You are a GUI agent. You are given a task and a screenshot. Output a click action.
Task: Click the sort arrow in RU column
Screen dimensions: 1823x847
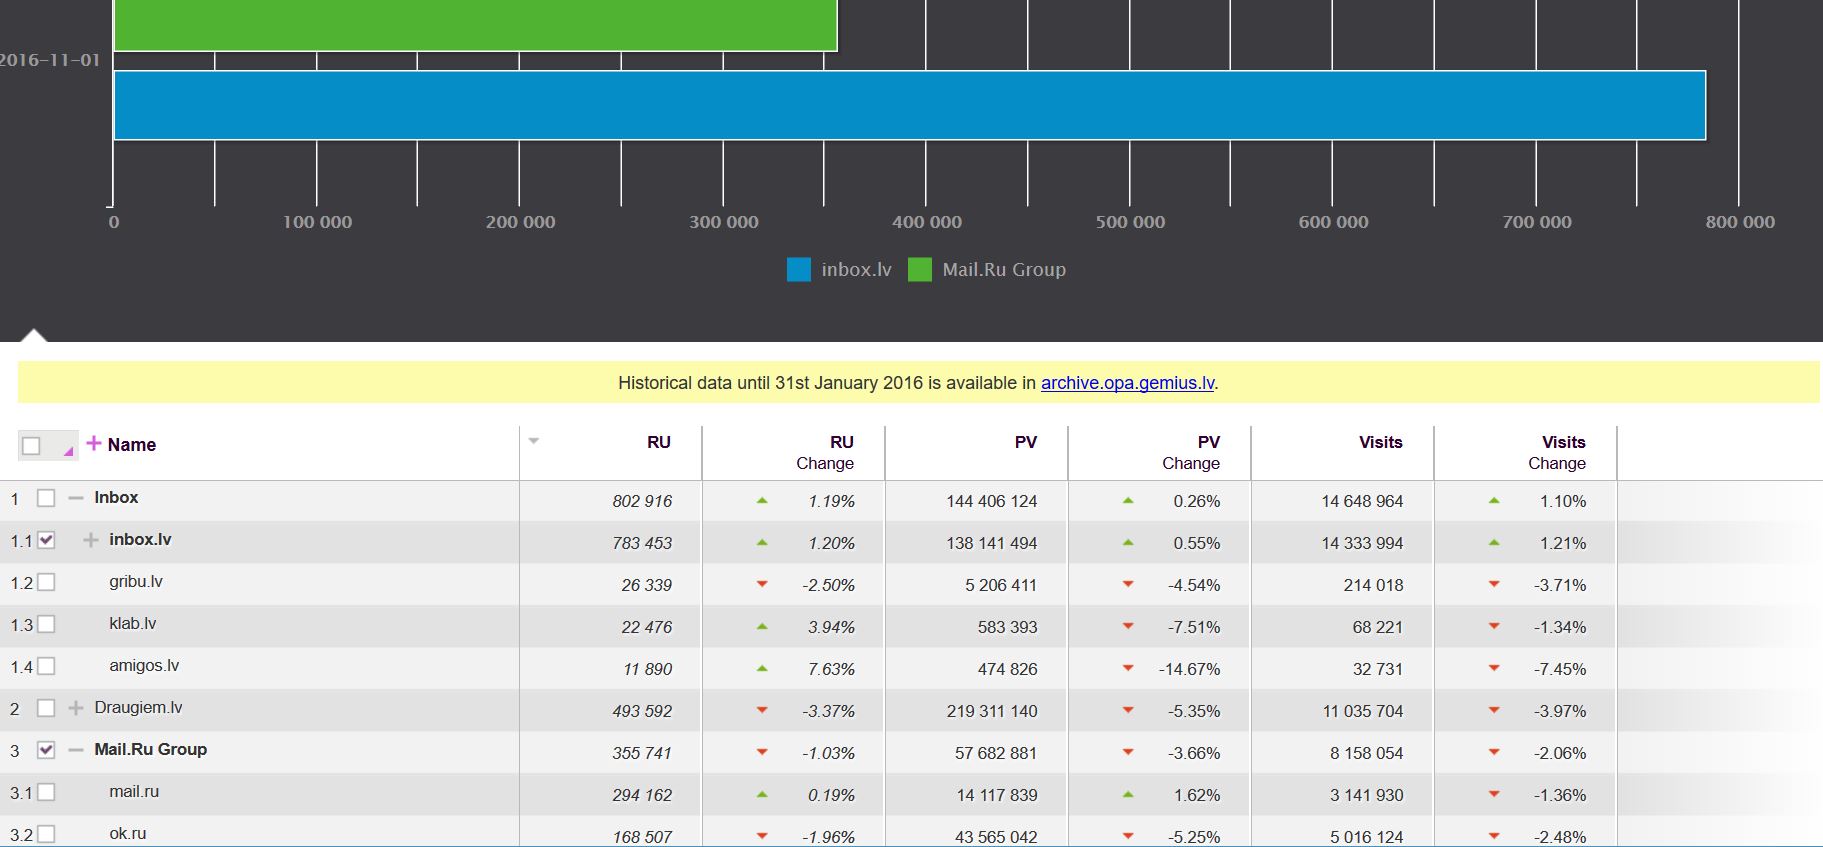point(534,441)
